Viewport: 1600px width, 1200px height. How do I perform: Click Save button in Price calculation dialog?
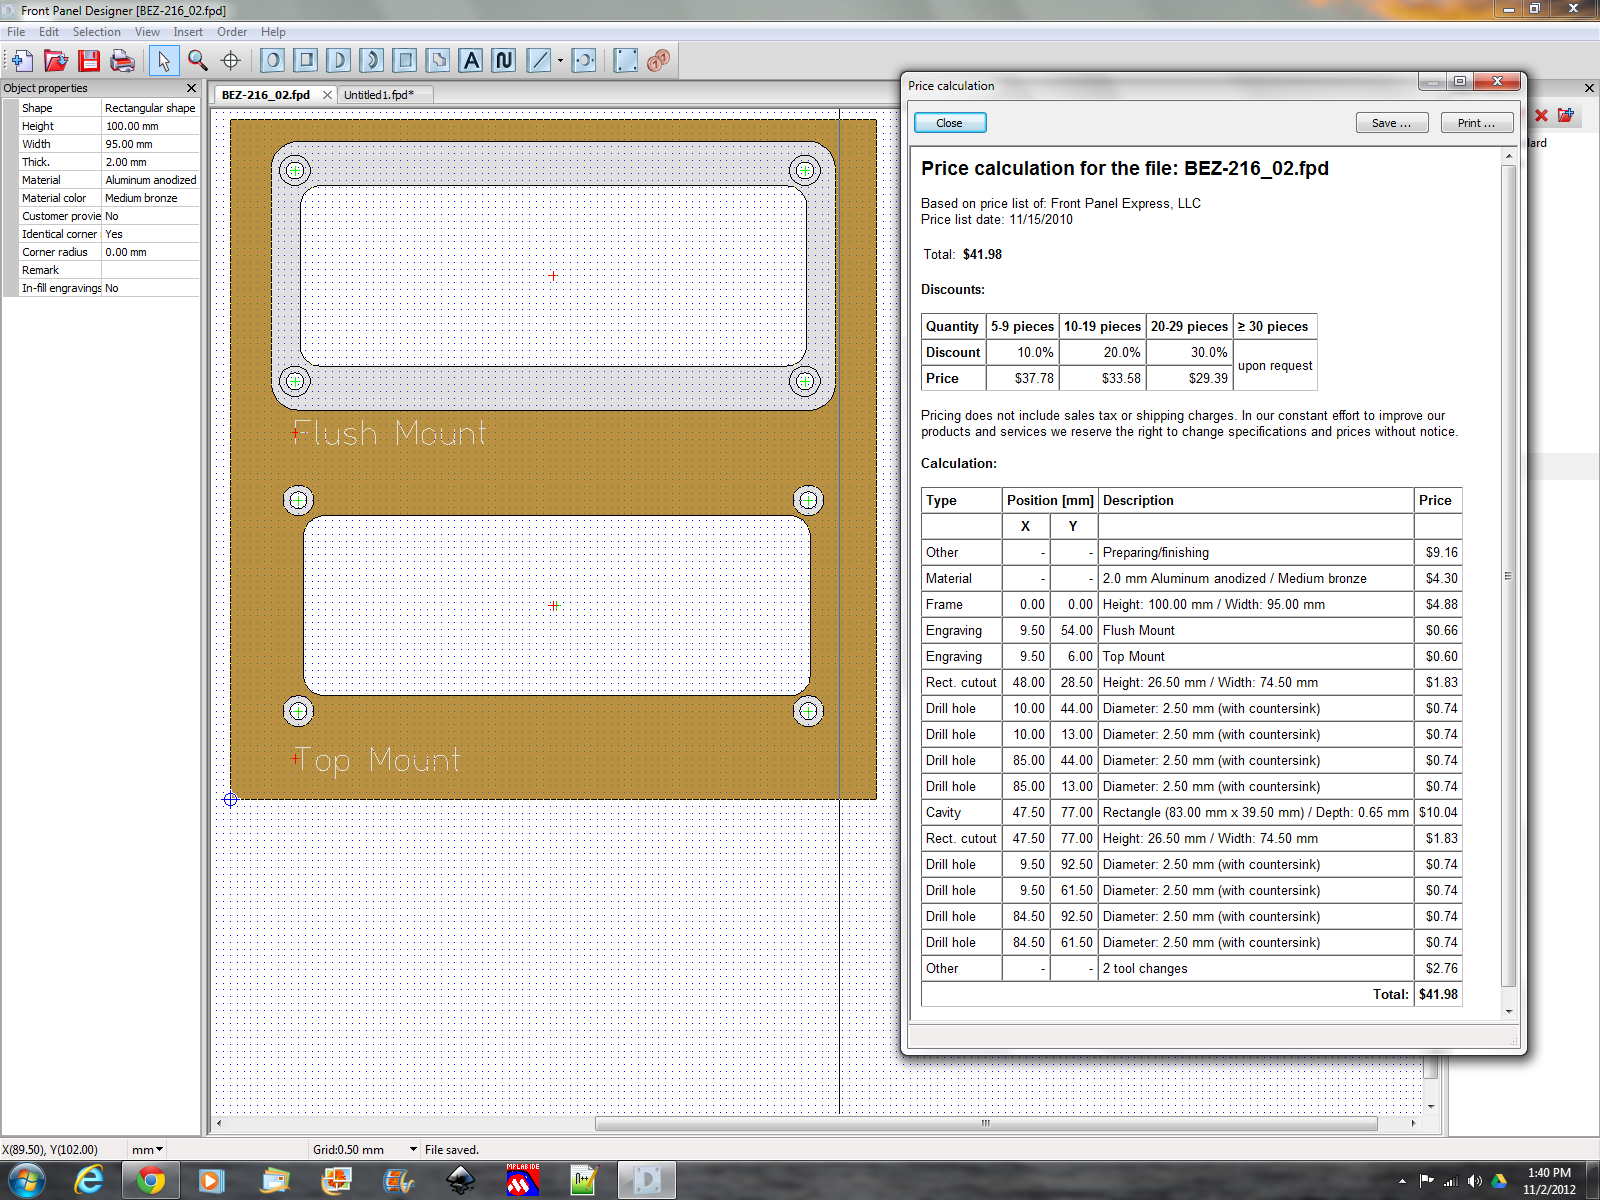tap(1391, 123)
